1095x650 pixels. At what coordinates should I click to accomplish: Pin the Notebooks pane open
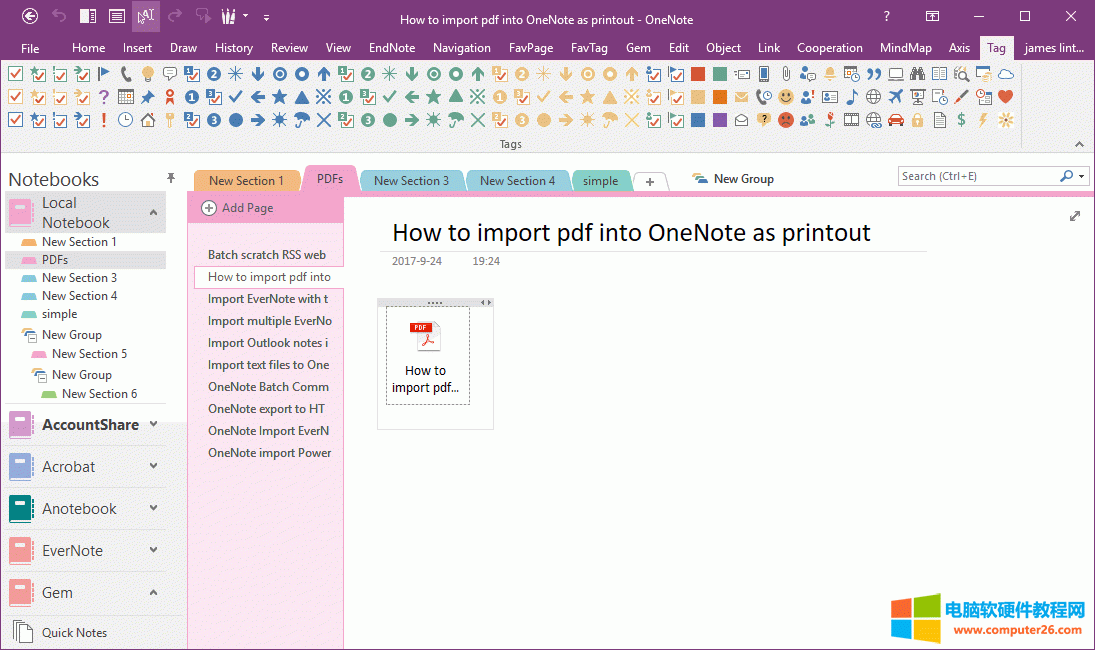[x=171, y=177]
